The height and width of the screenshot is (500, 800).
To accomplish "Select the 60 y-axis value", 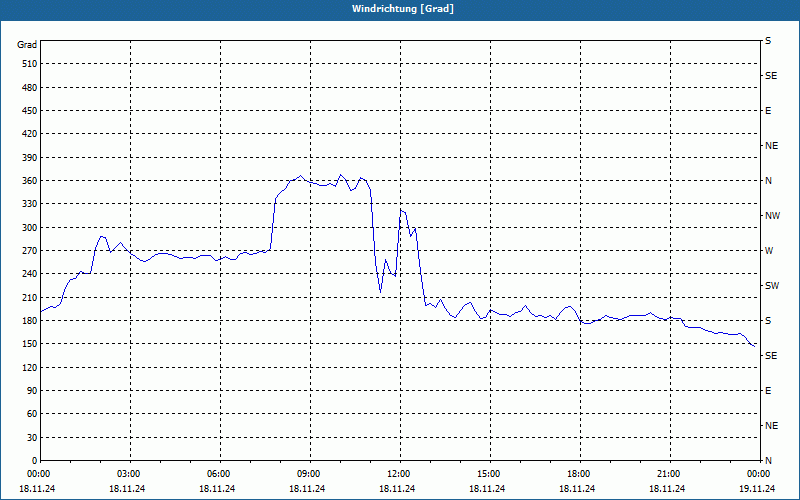I will click(32, 414).
